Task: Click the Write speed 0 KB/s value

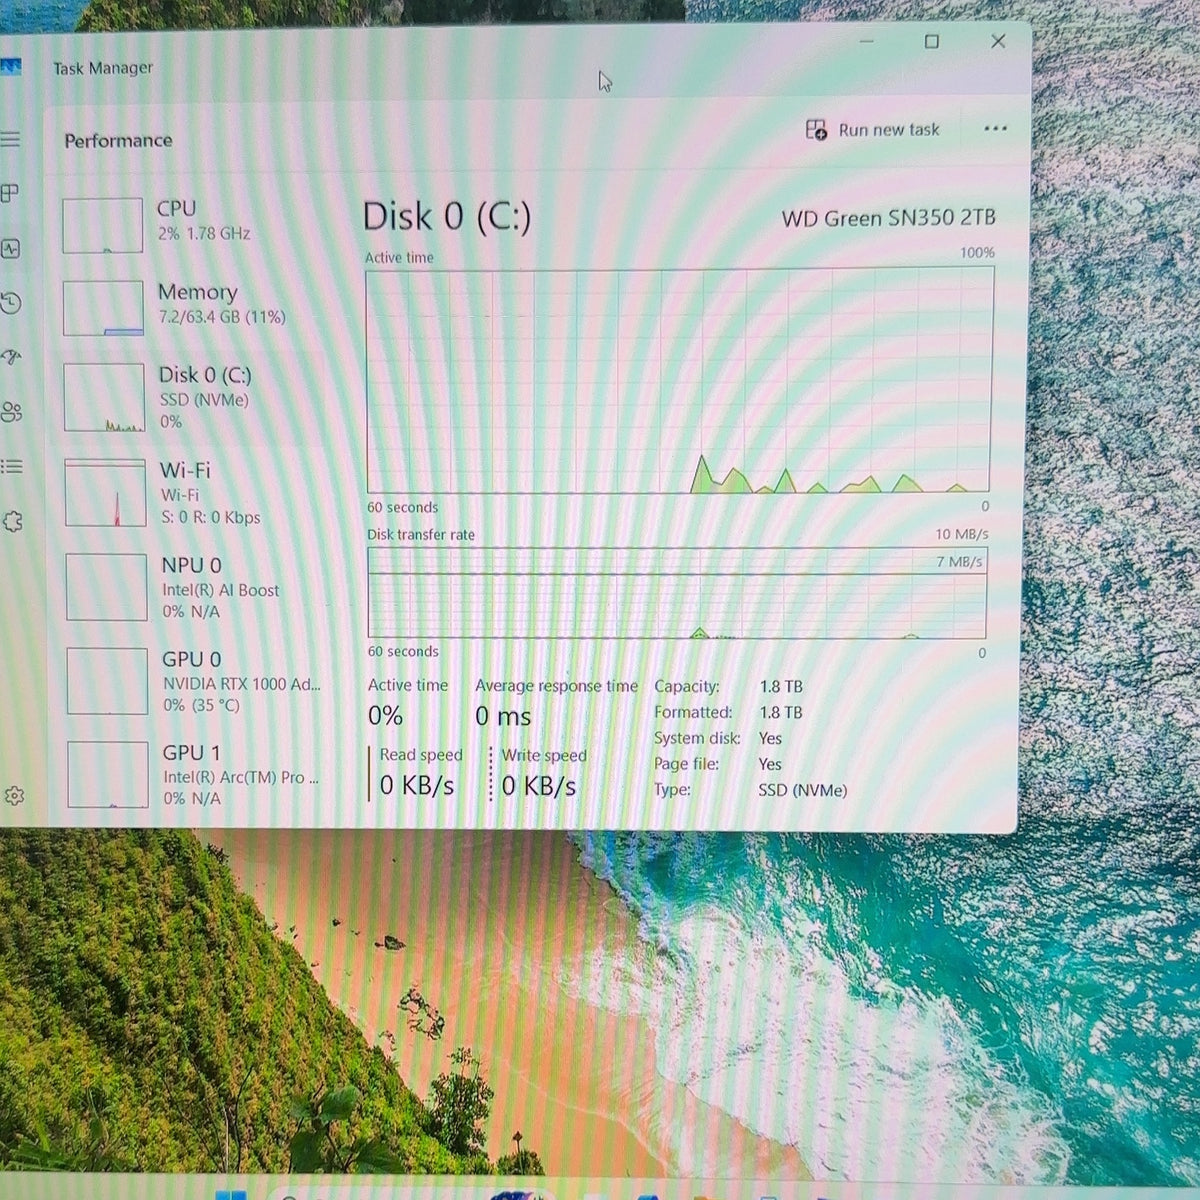Action: pyautogui.click(x=539, y=786)
